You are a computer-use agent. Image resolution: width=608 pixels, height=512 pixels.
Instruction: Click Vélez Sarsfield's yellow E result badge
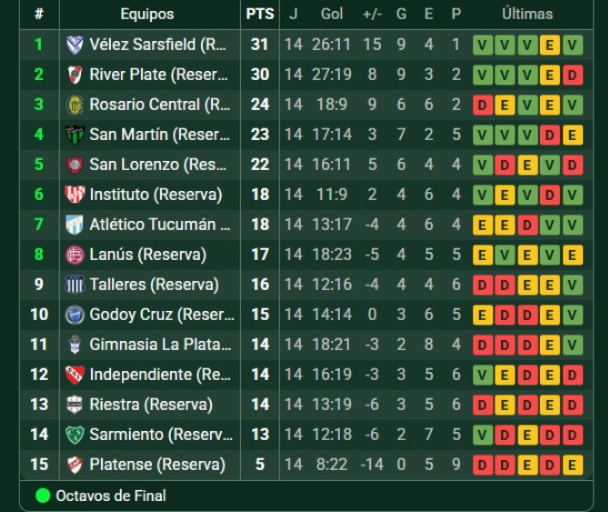[550, 45]
